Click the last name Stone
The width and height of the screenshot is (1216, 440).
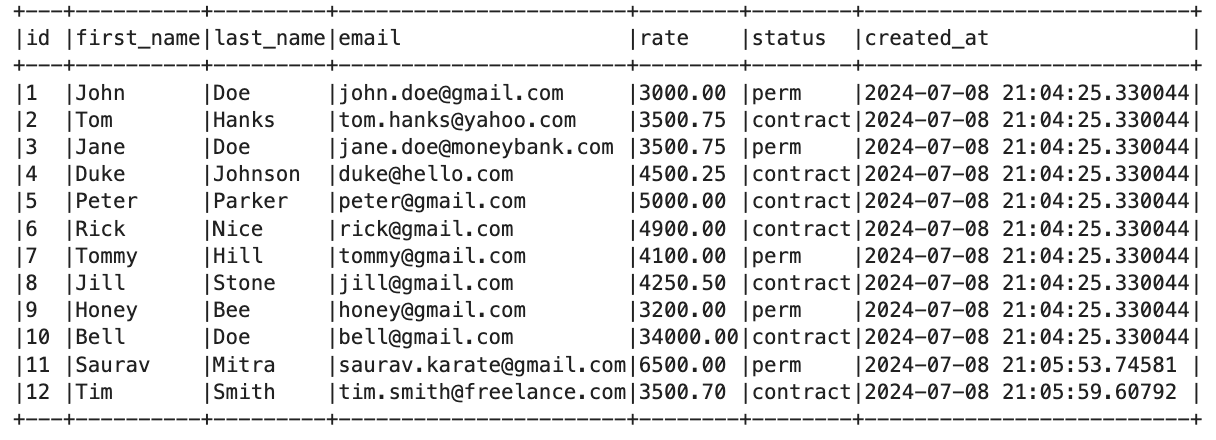(x=244, y=284)
